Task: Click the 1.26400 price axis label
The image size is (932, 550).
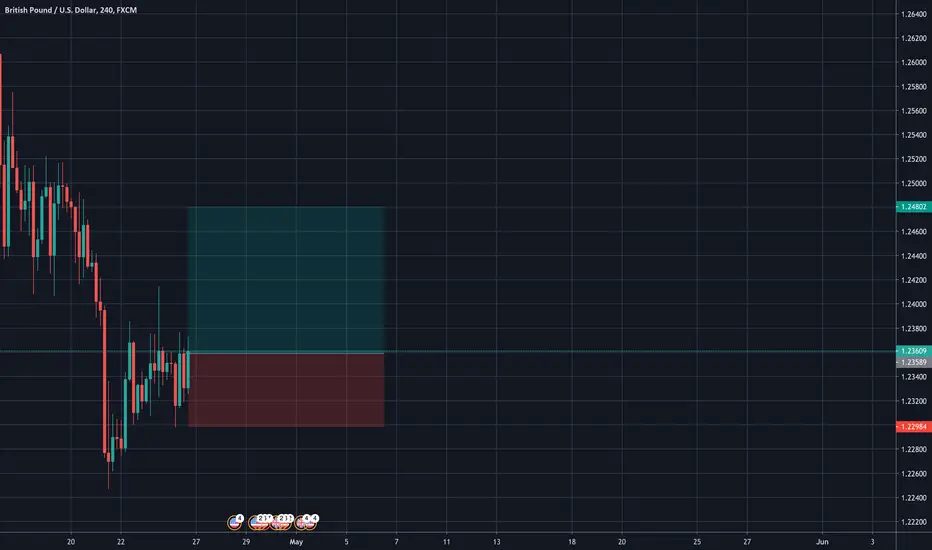Action: point(914,14)
